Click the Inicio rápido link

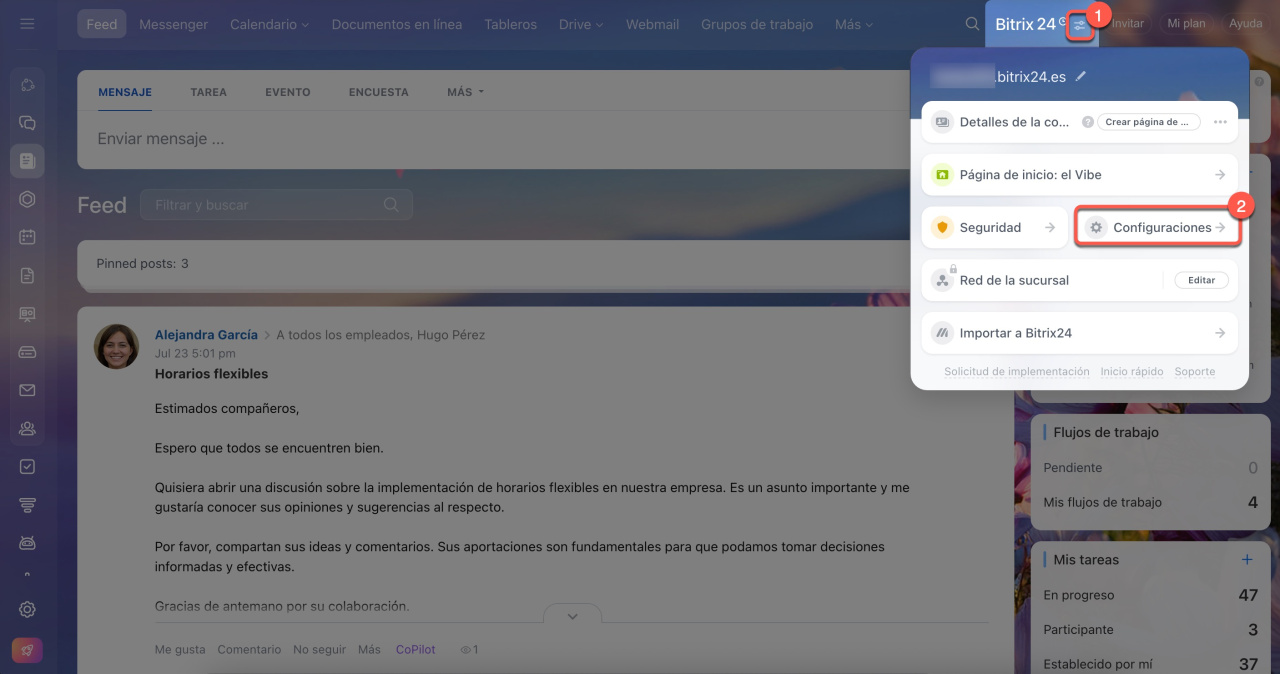[x=1132, y=372]
